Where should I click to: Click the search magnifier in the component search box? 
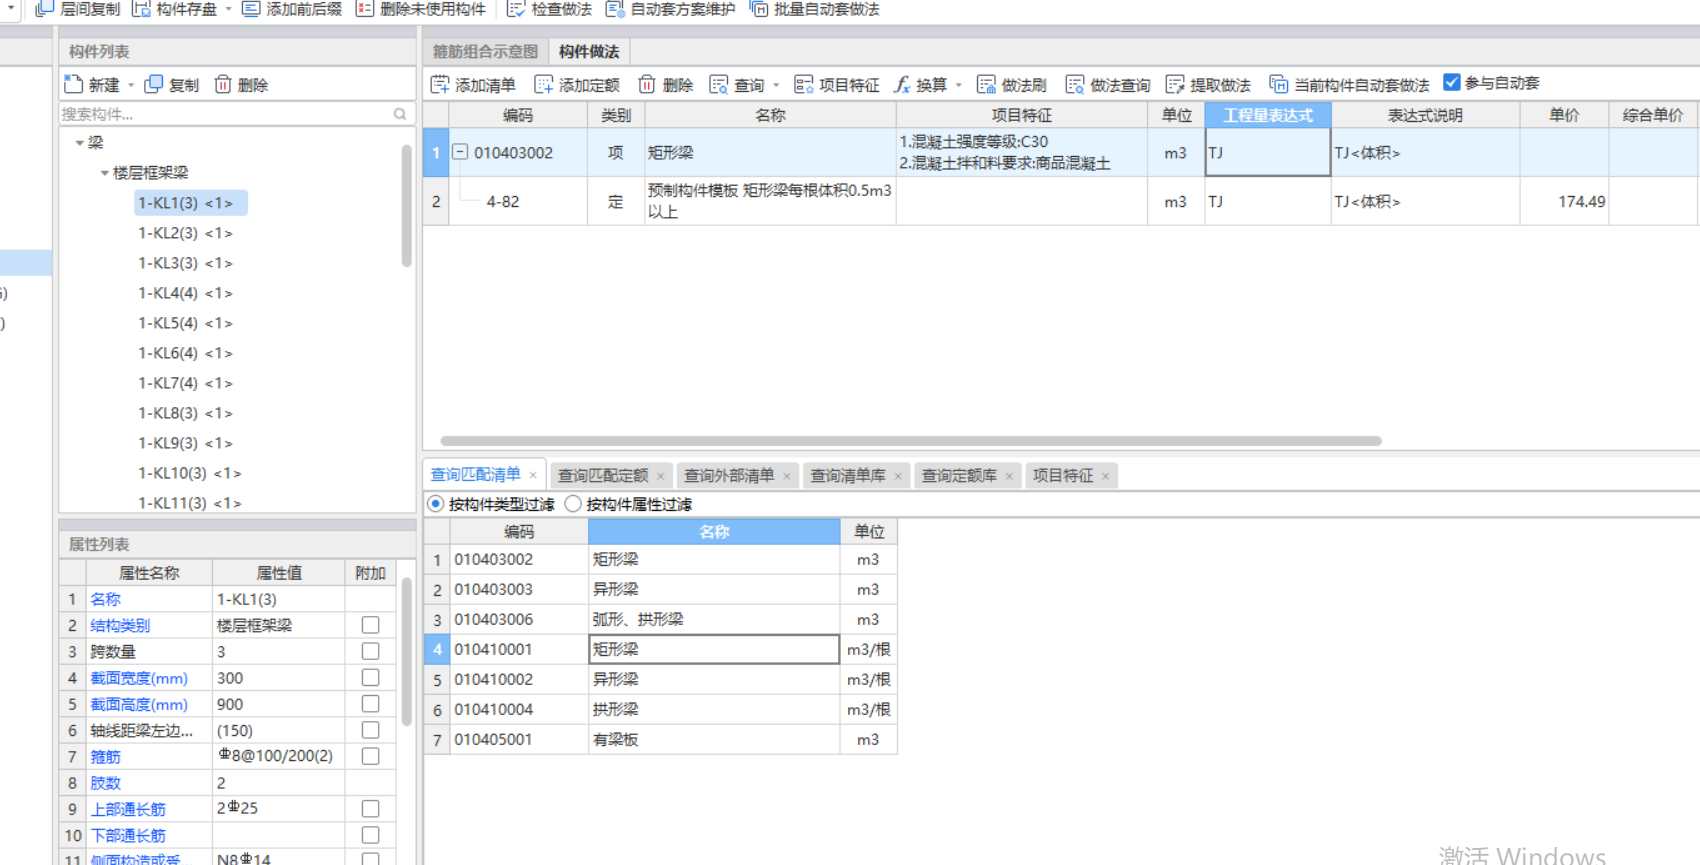point(400,114)
